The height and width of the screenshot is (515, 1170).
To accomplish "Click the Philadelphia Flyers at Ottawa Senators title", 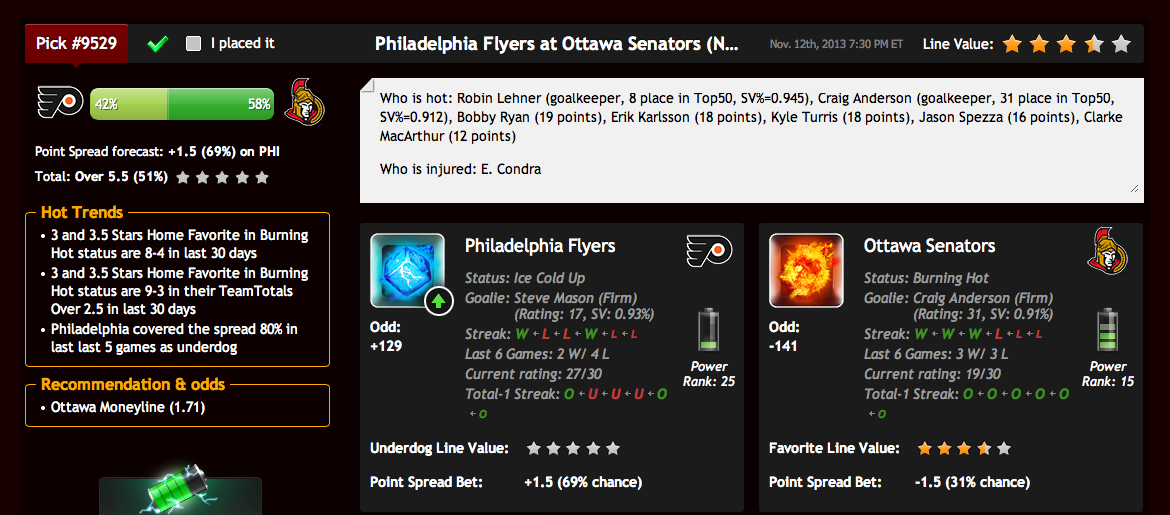I will tap(556, 43).
